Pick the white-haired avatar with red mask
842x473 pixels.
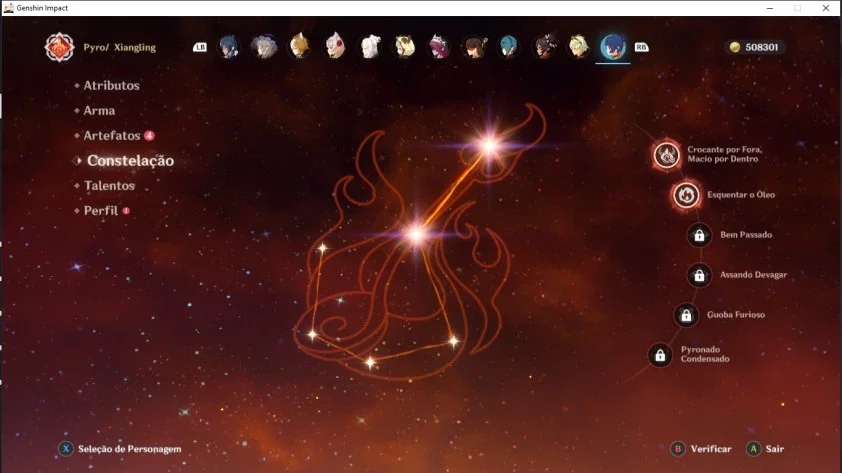point(335,47)
